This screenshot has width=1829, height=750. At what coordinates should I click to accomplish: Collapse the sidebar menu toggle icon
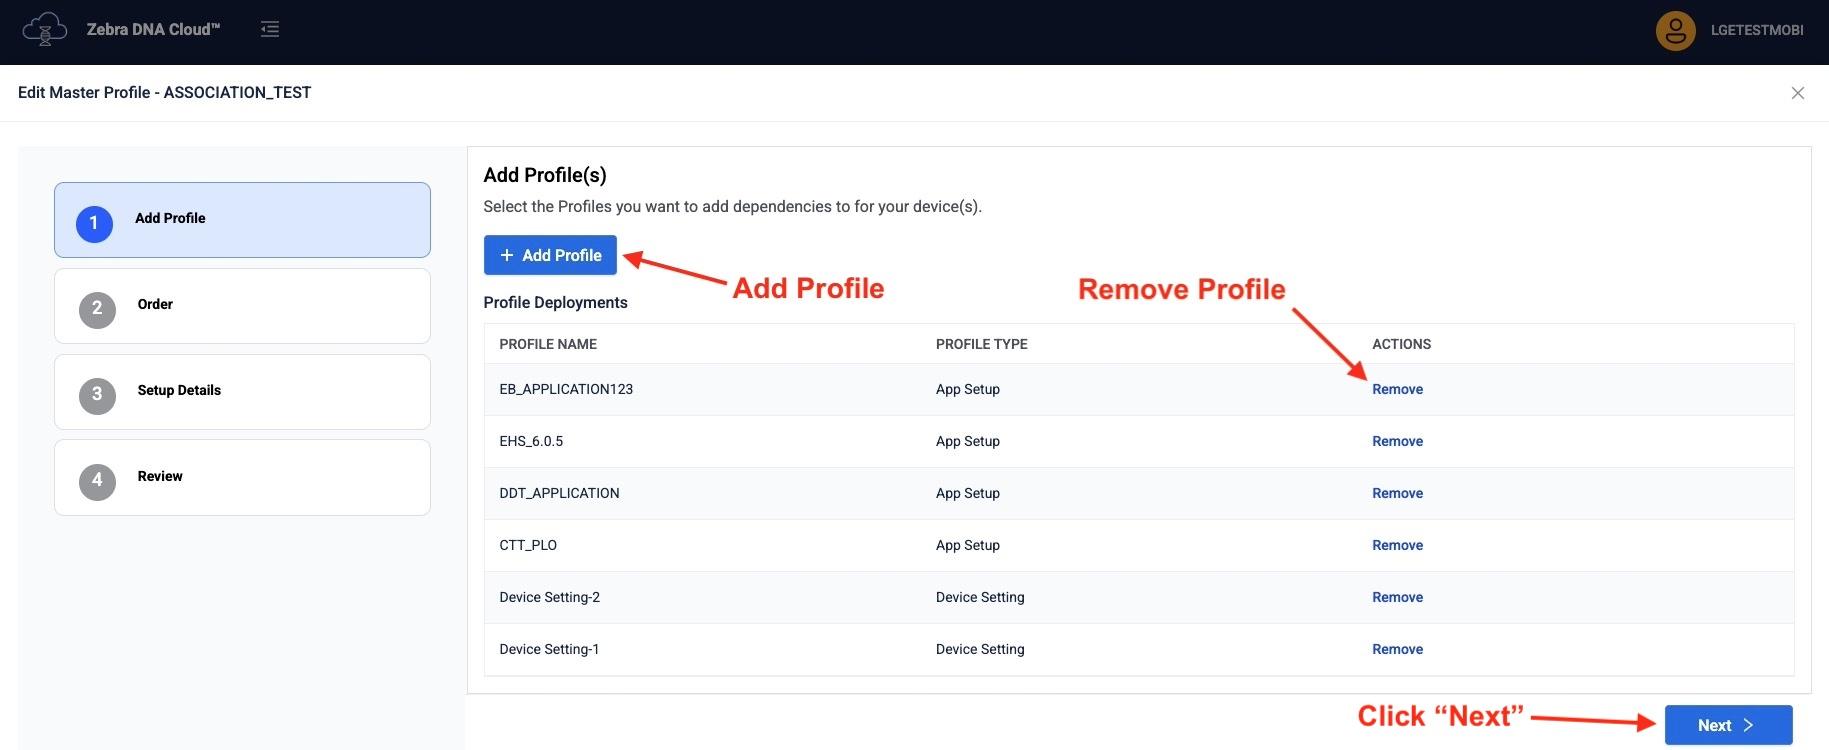pyautogui.click(x=270, y=30)
